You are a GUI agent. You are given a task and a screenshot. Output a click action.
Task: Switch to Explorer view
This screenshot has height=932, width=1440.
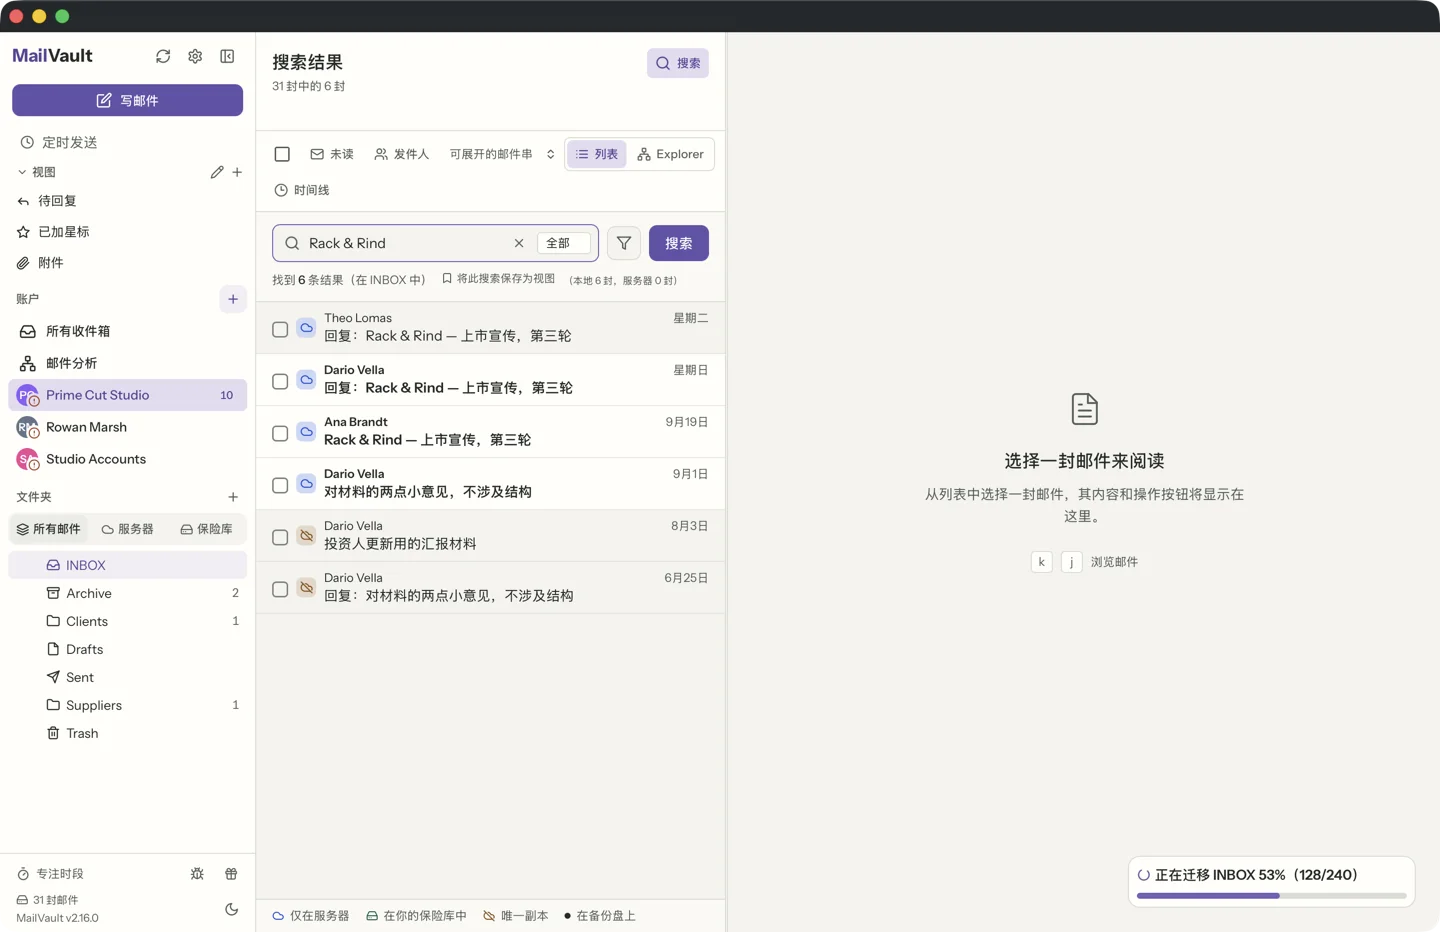point(670,154)
